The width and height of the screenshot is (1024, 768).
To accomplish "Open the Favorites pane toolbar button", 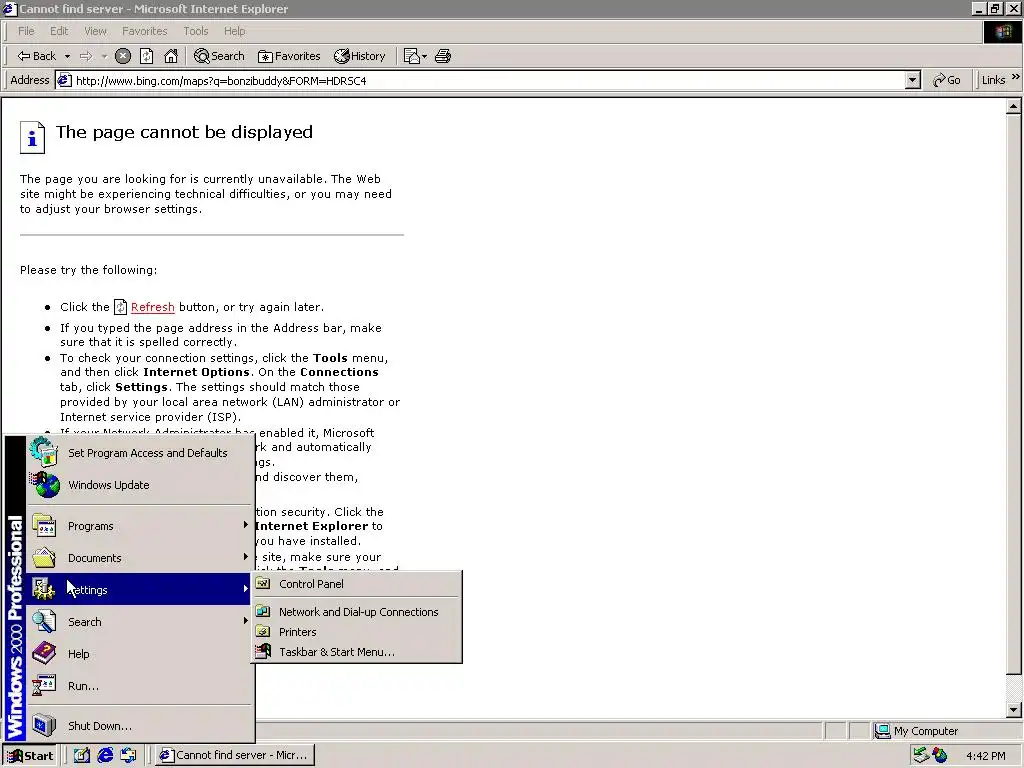I will pos(289,56).
